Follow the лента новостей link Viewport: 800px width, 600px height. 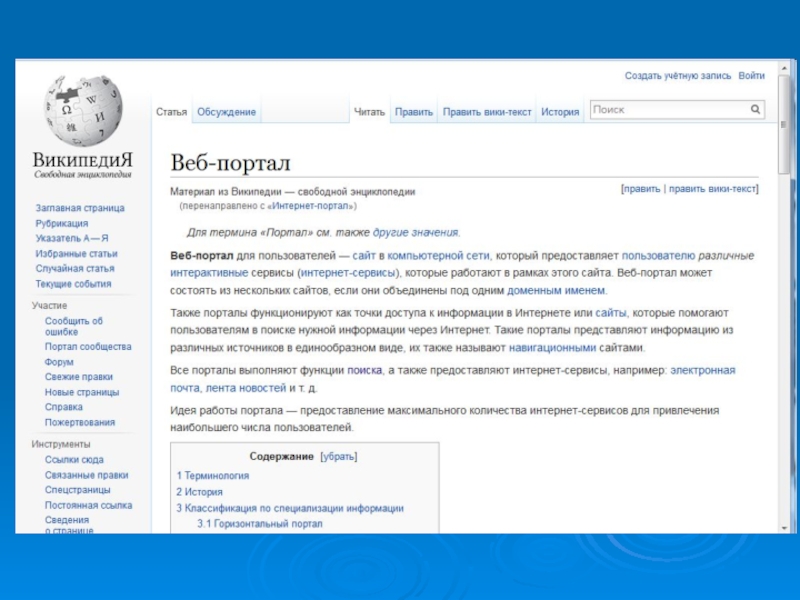coord(245,388)
